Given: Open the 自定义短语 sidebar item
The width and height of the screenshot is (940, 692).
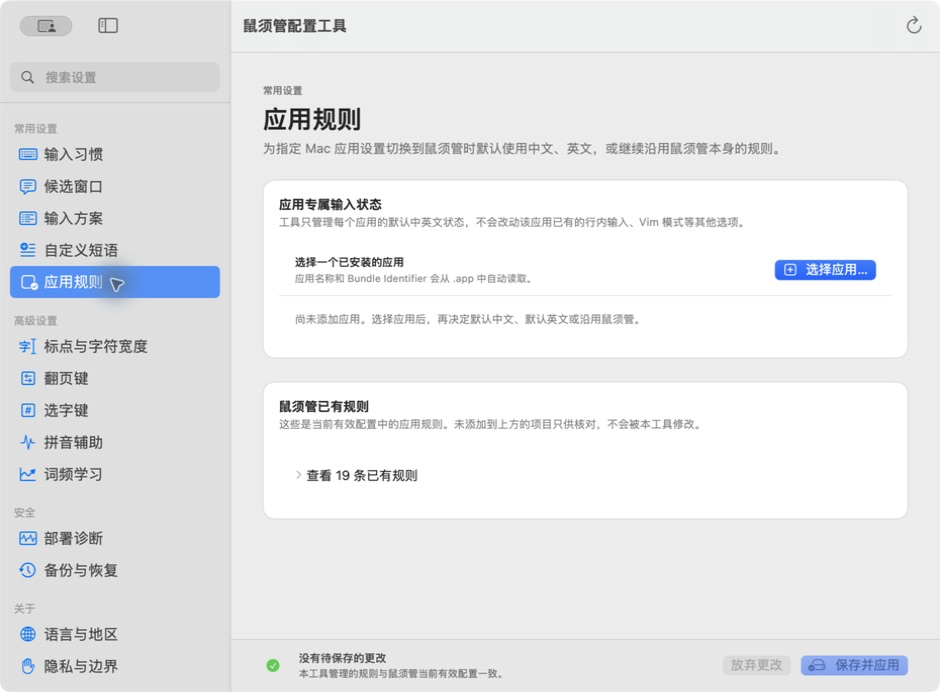Looking at the screenshot, I should point(115,250).
